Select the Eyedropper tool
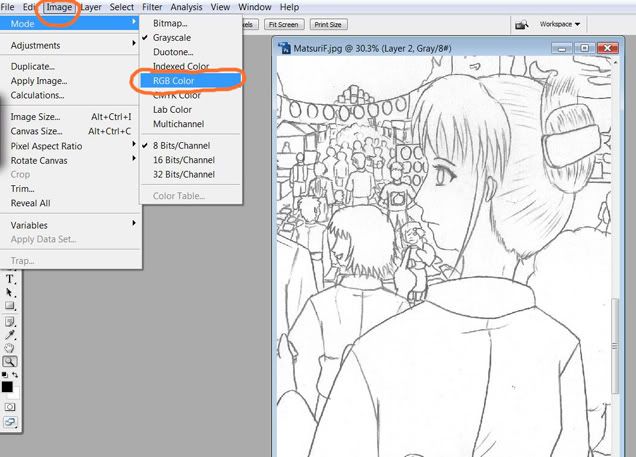This screenshot has width=636, height=457. click(10, 335)
